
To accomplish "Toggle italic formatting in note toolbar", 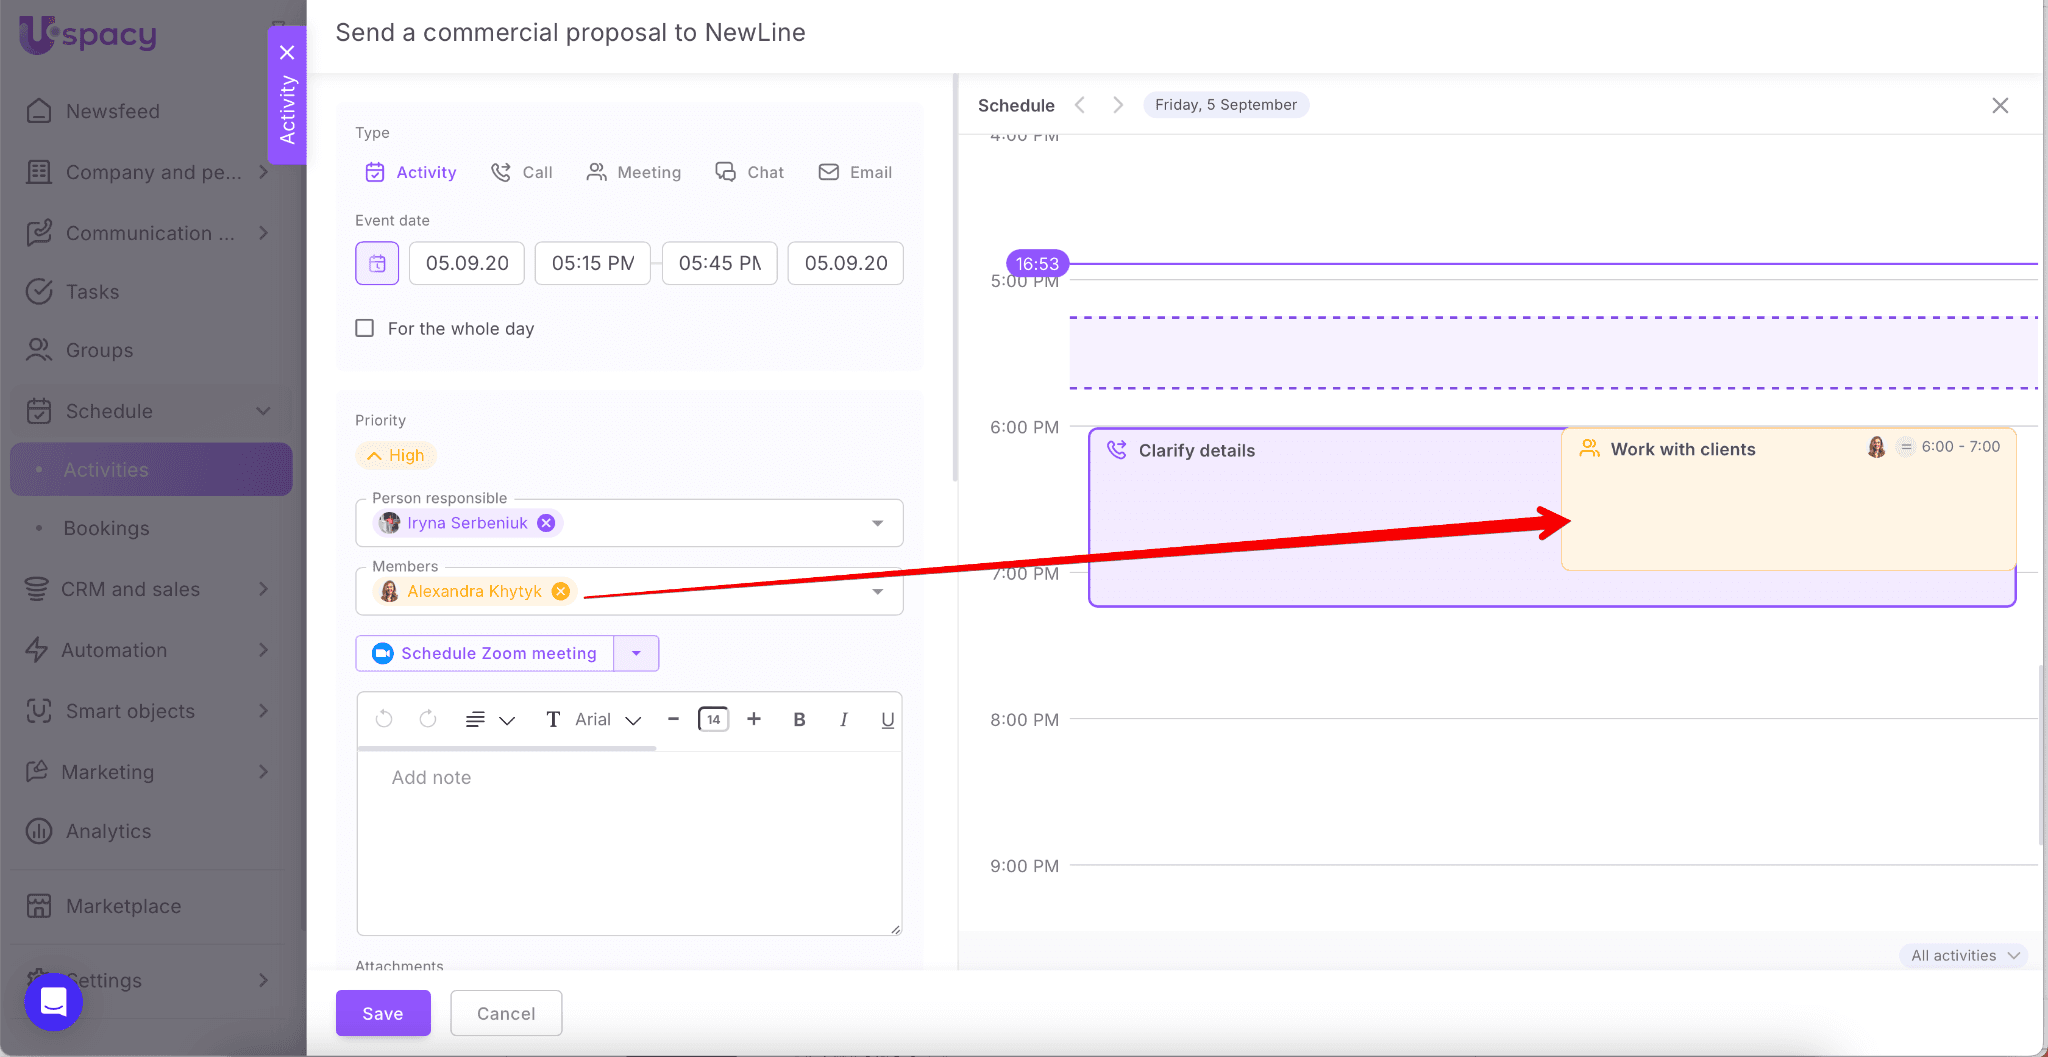I will (843, 719).
